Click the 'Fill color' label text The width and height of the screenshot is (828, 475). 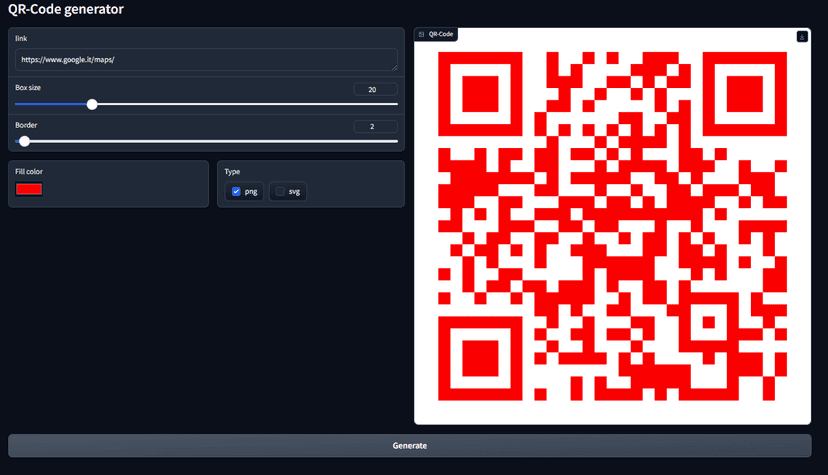point(29,172)
